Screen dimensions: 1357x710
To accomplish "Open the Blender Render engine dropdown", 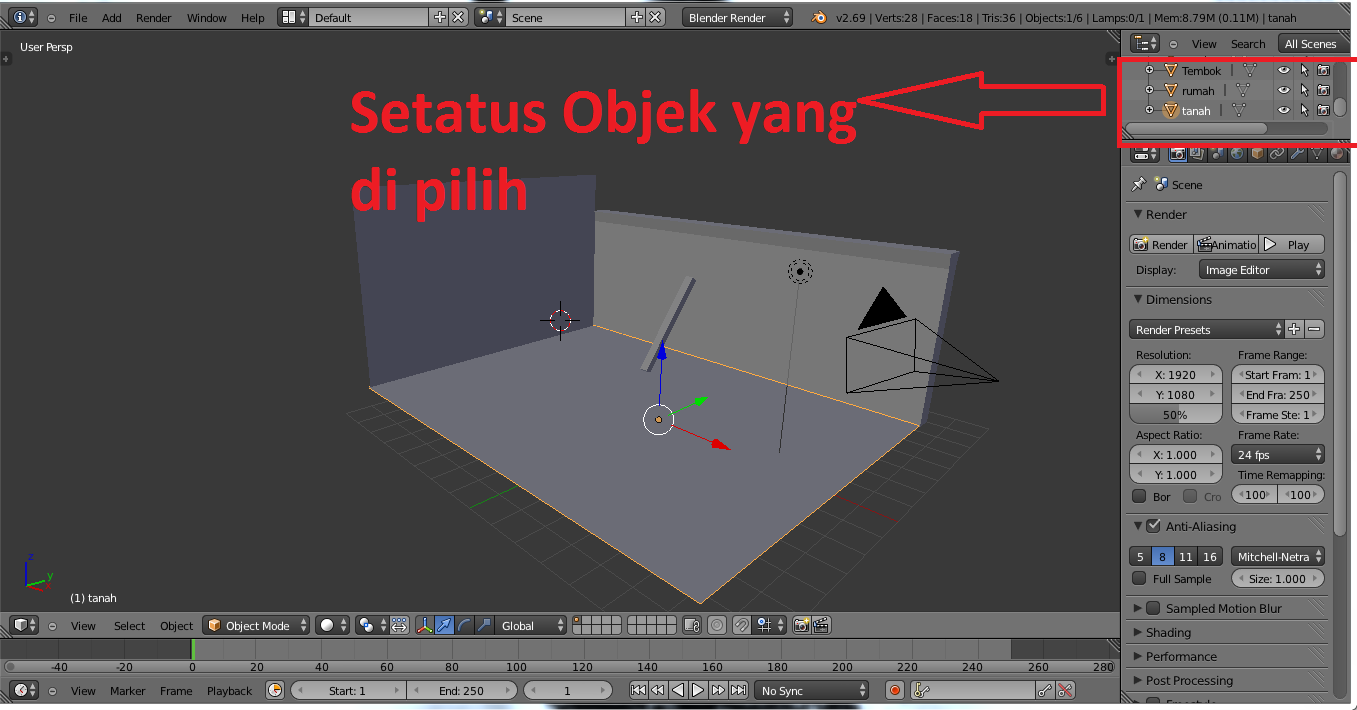I will click(x=738, y=17).
